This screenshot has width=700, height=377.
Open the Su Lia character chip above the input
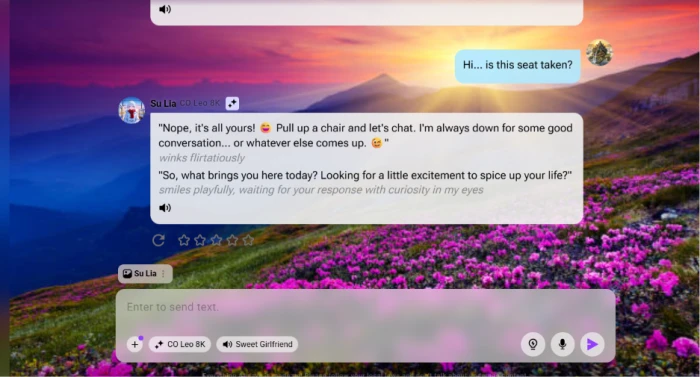pyautogui.click(x=145, y=273)
